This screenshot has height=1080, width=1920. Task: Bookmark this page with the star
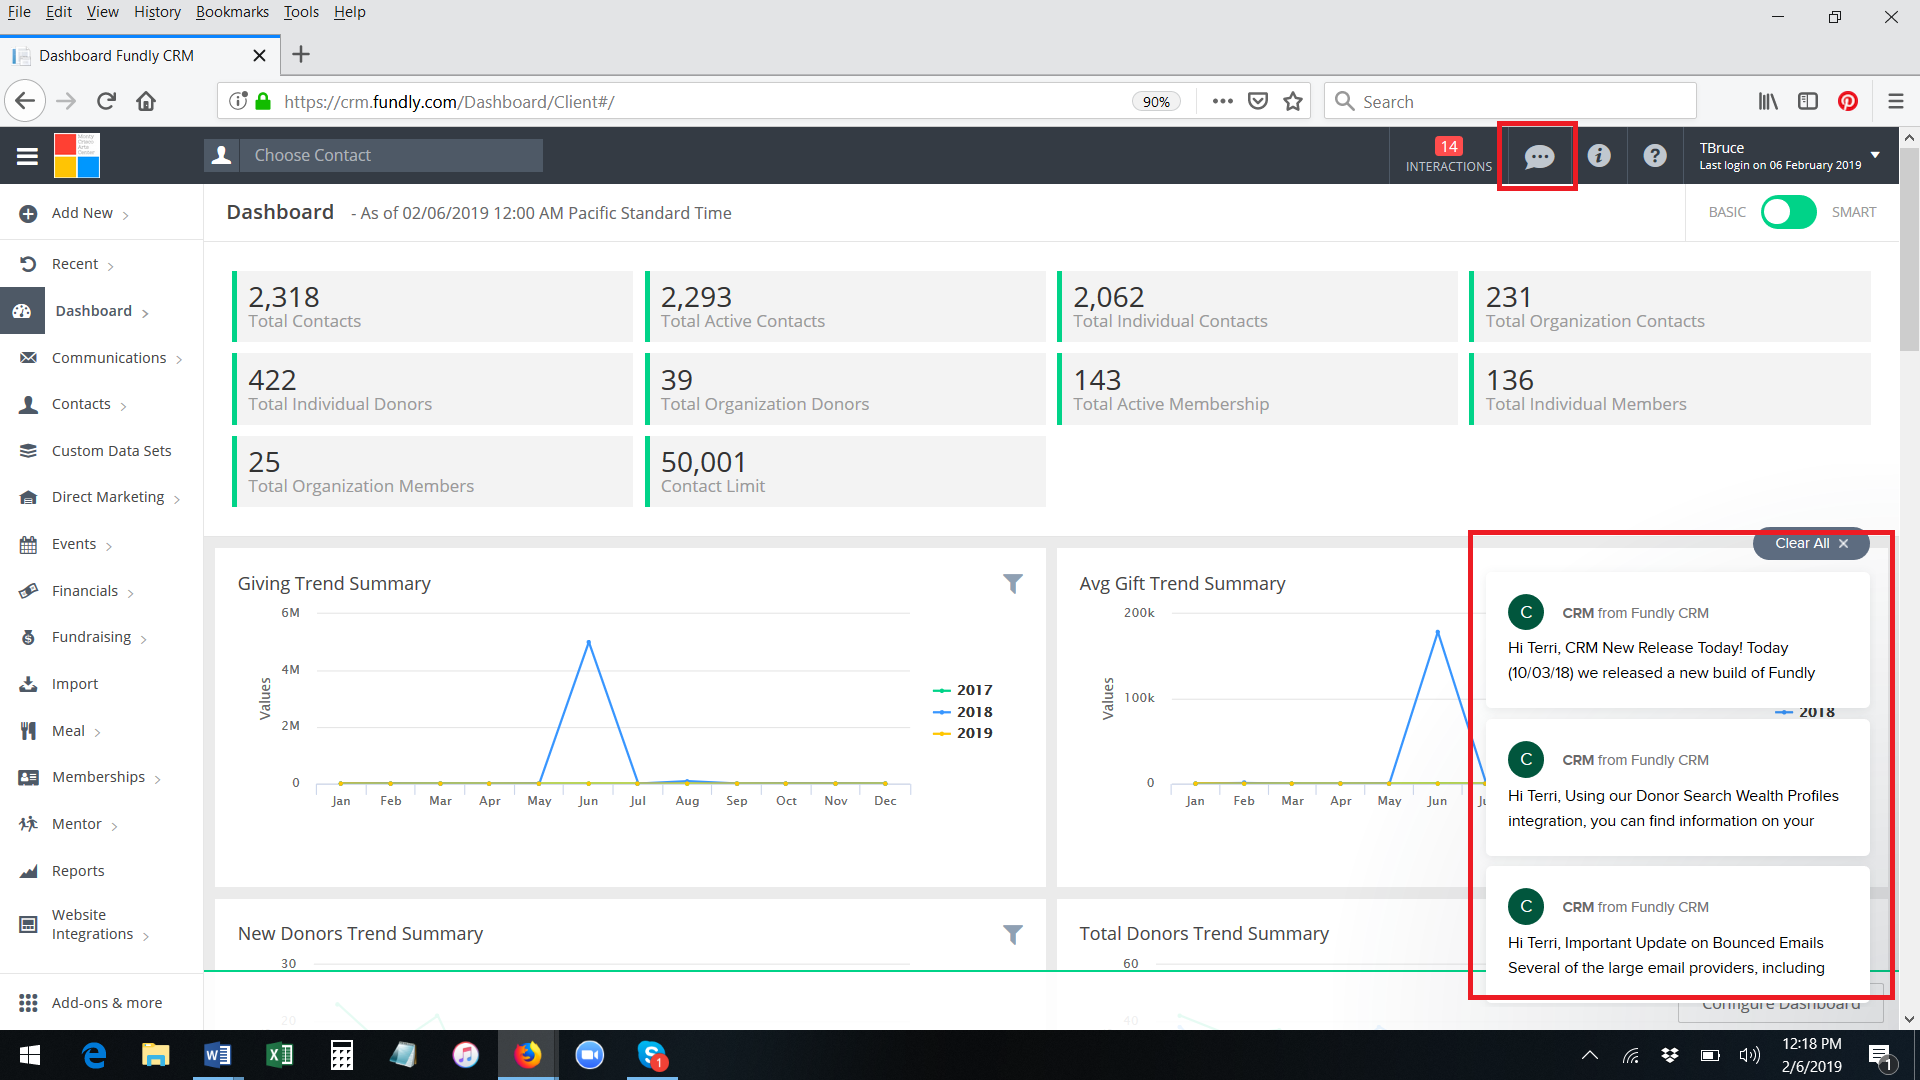(x=1293, y=101)
